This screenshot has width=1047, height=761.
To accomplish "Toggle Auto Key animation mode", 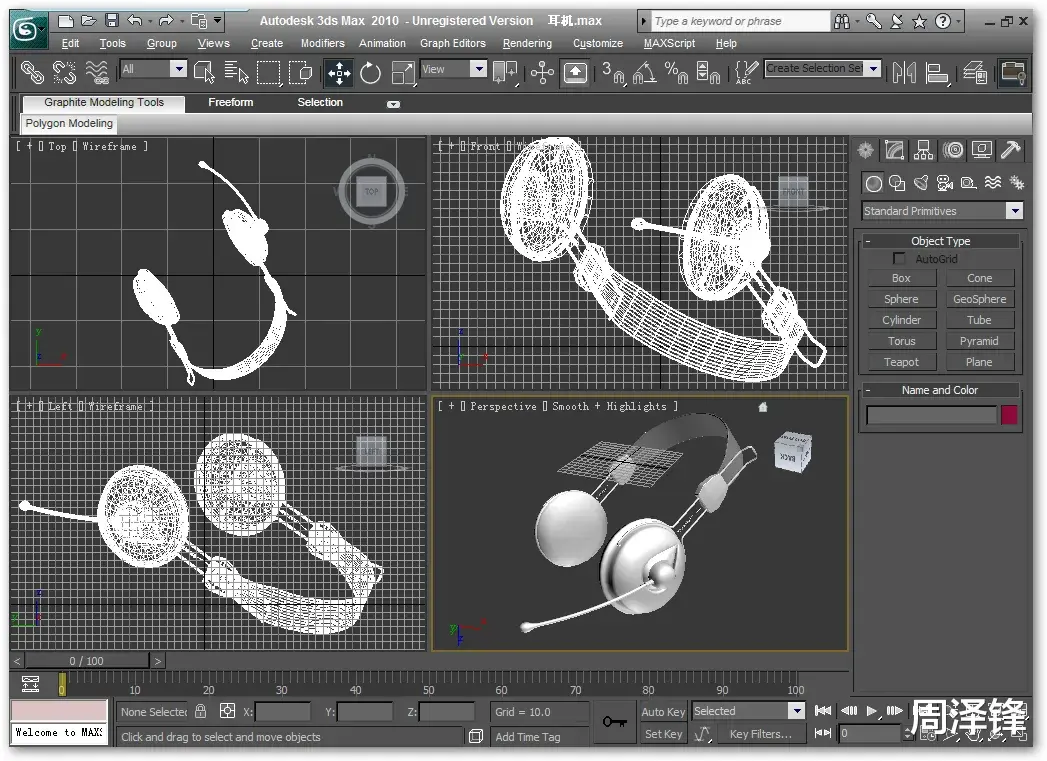I will click(663, 712).
